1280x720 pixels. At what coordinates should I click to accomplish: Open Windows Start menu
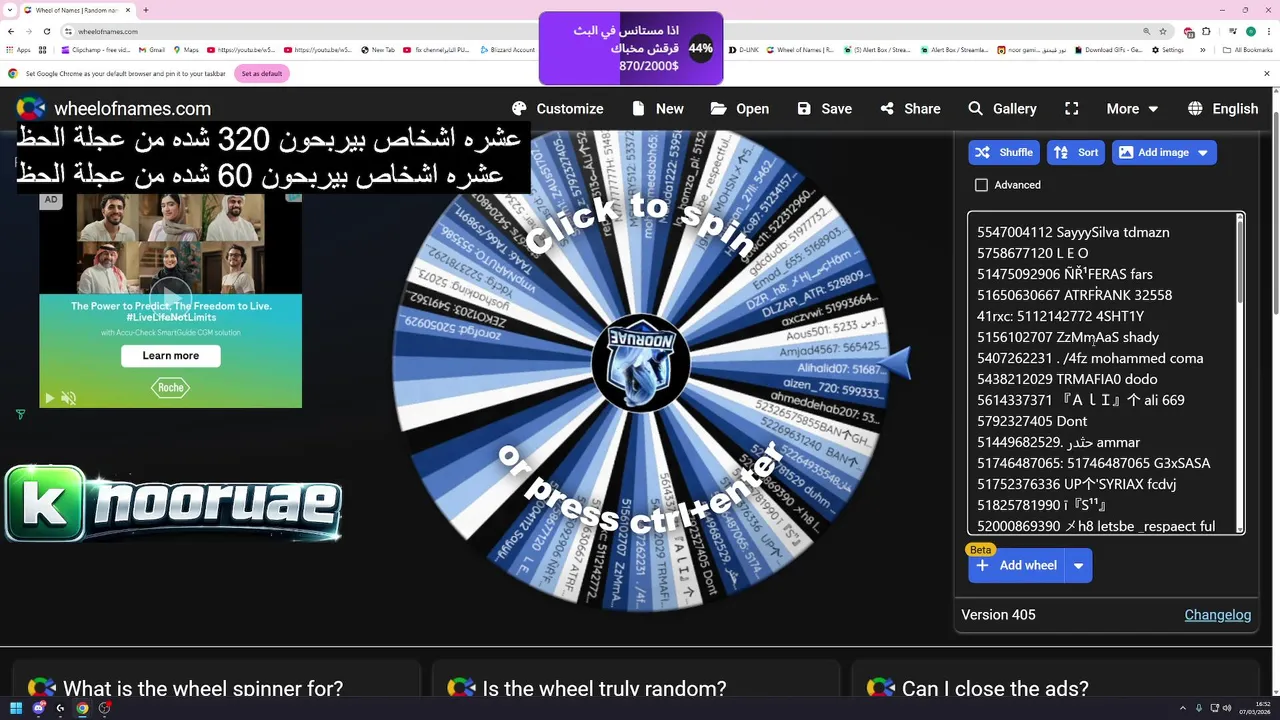pos(17,708)
